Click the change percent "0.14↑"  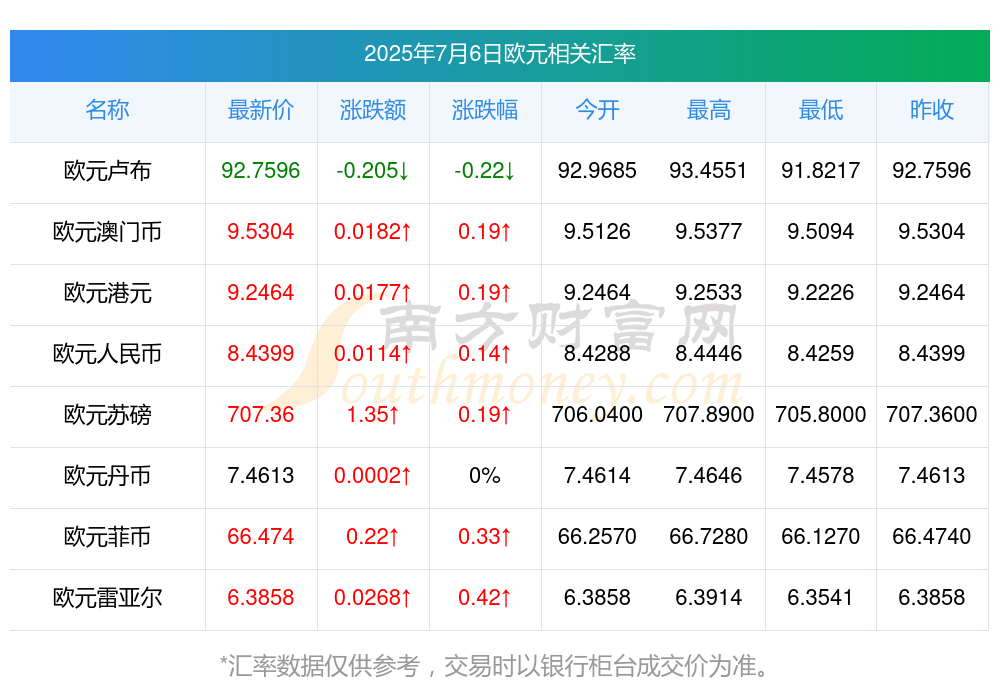(x=485, y=353)
